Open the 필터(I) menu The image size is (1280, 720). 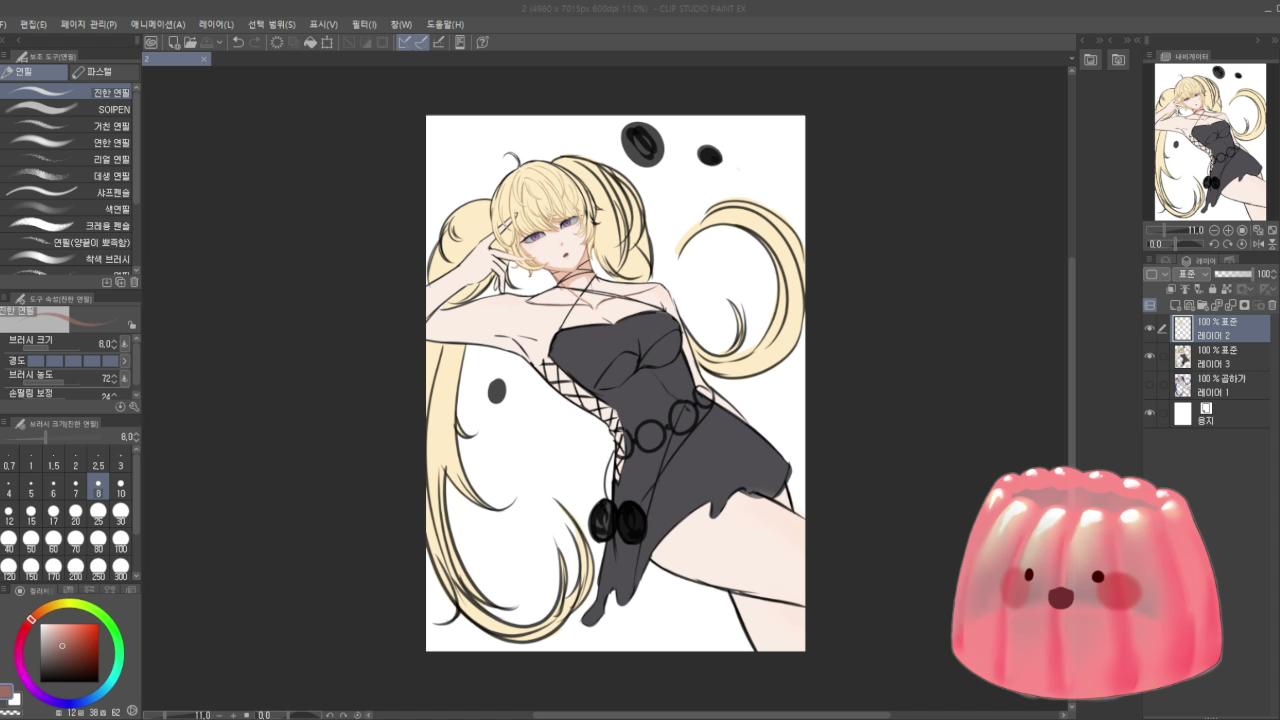coord(364,24)
